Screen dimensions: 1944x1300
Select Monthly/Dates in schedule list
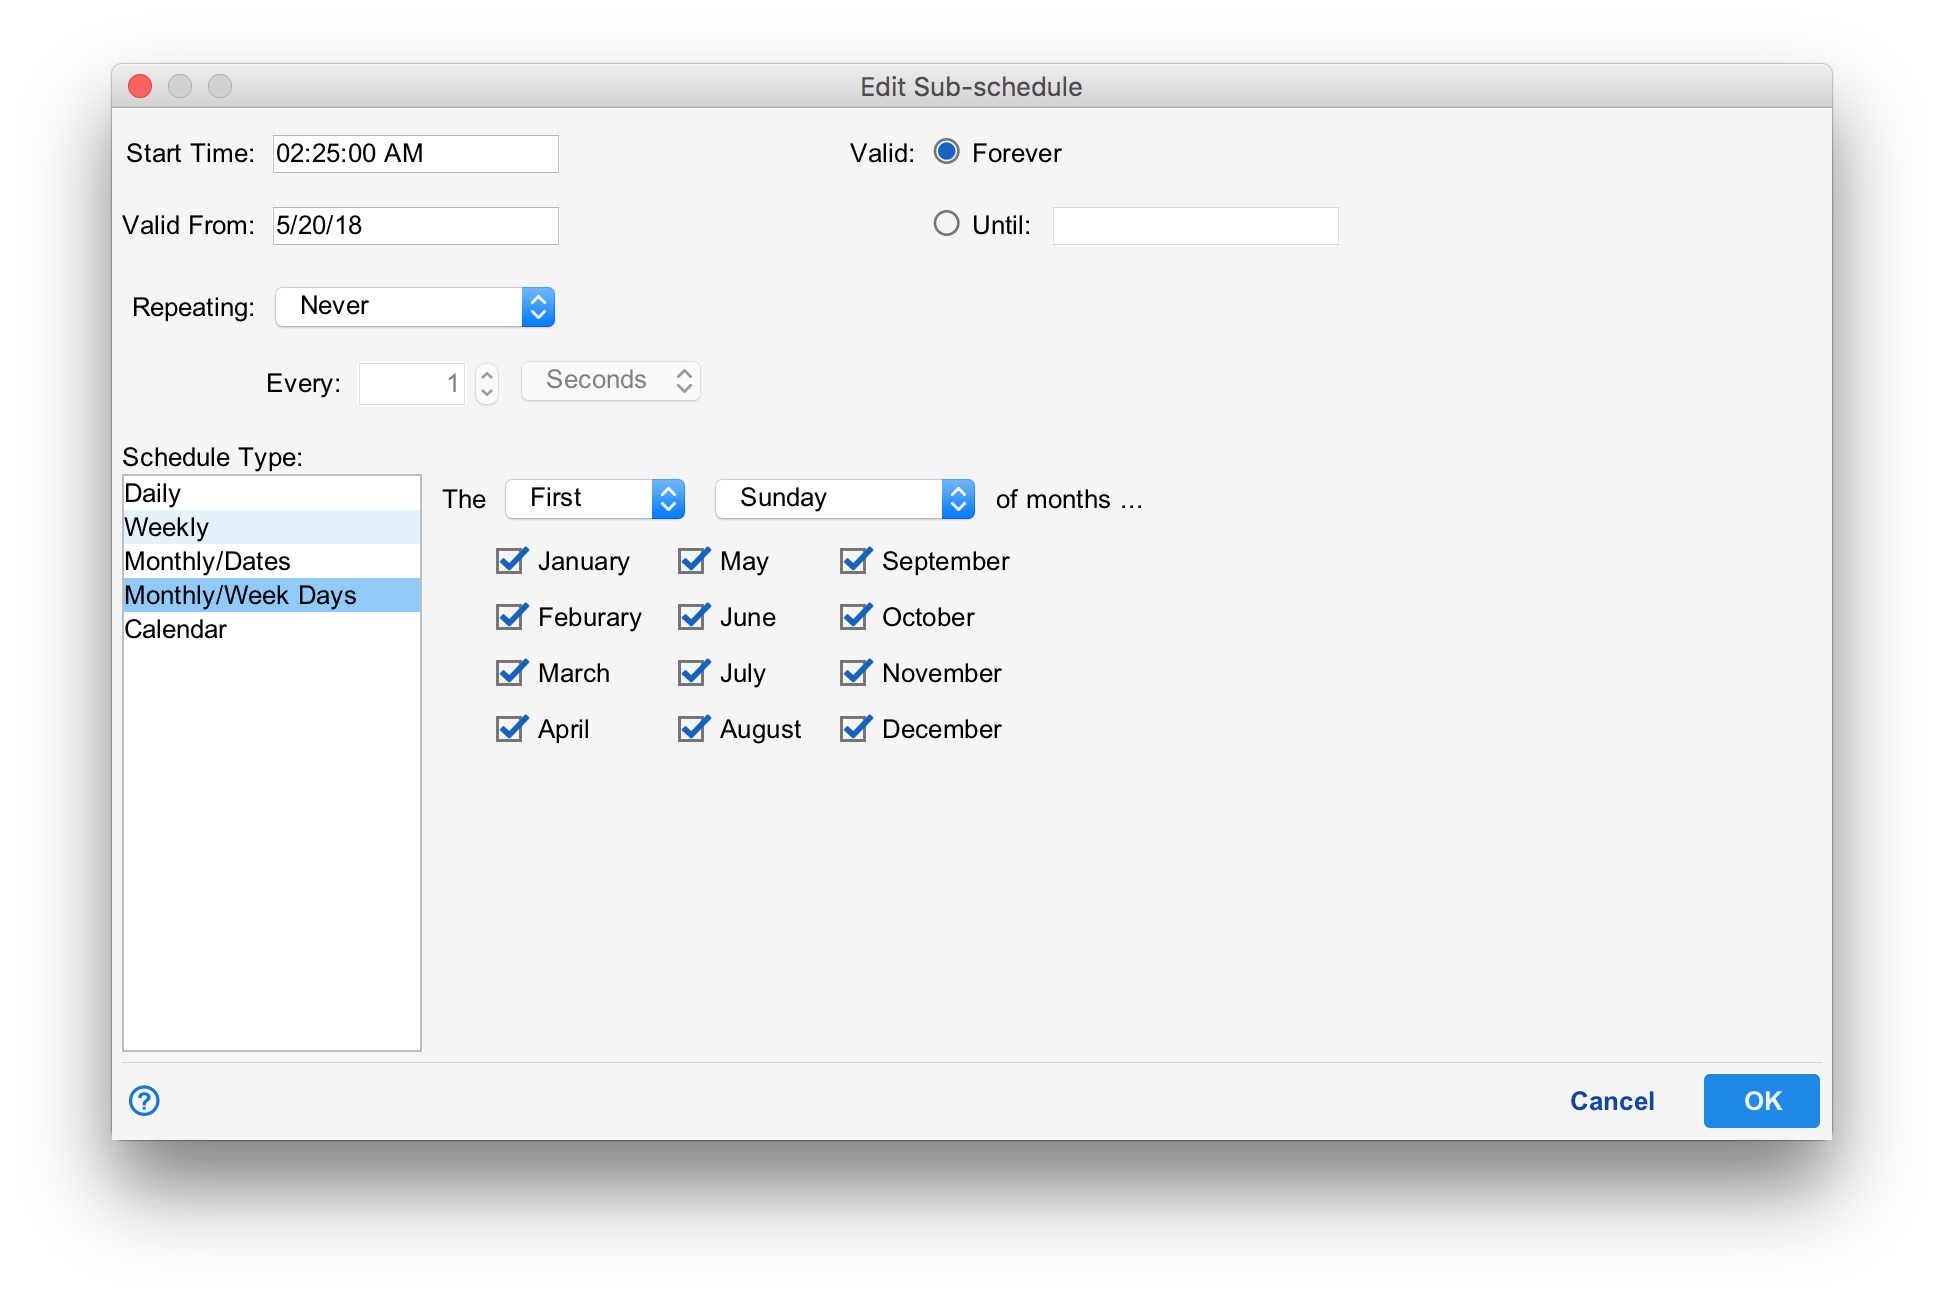[207, 561]
